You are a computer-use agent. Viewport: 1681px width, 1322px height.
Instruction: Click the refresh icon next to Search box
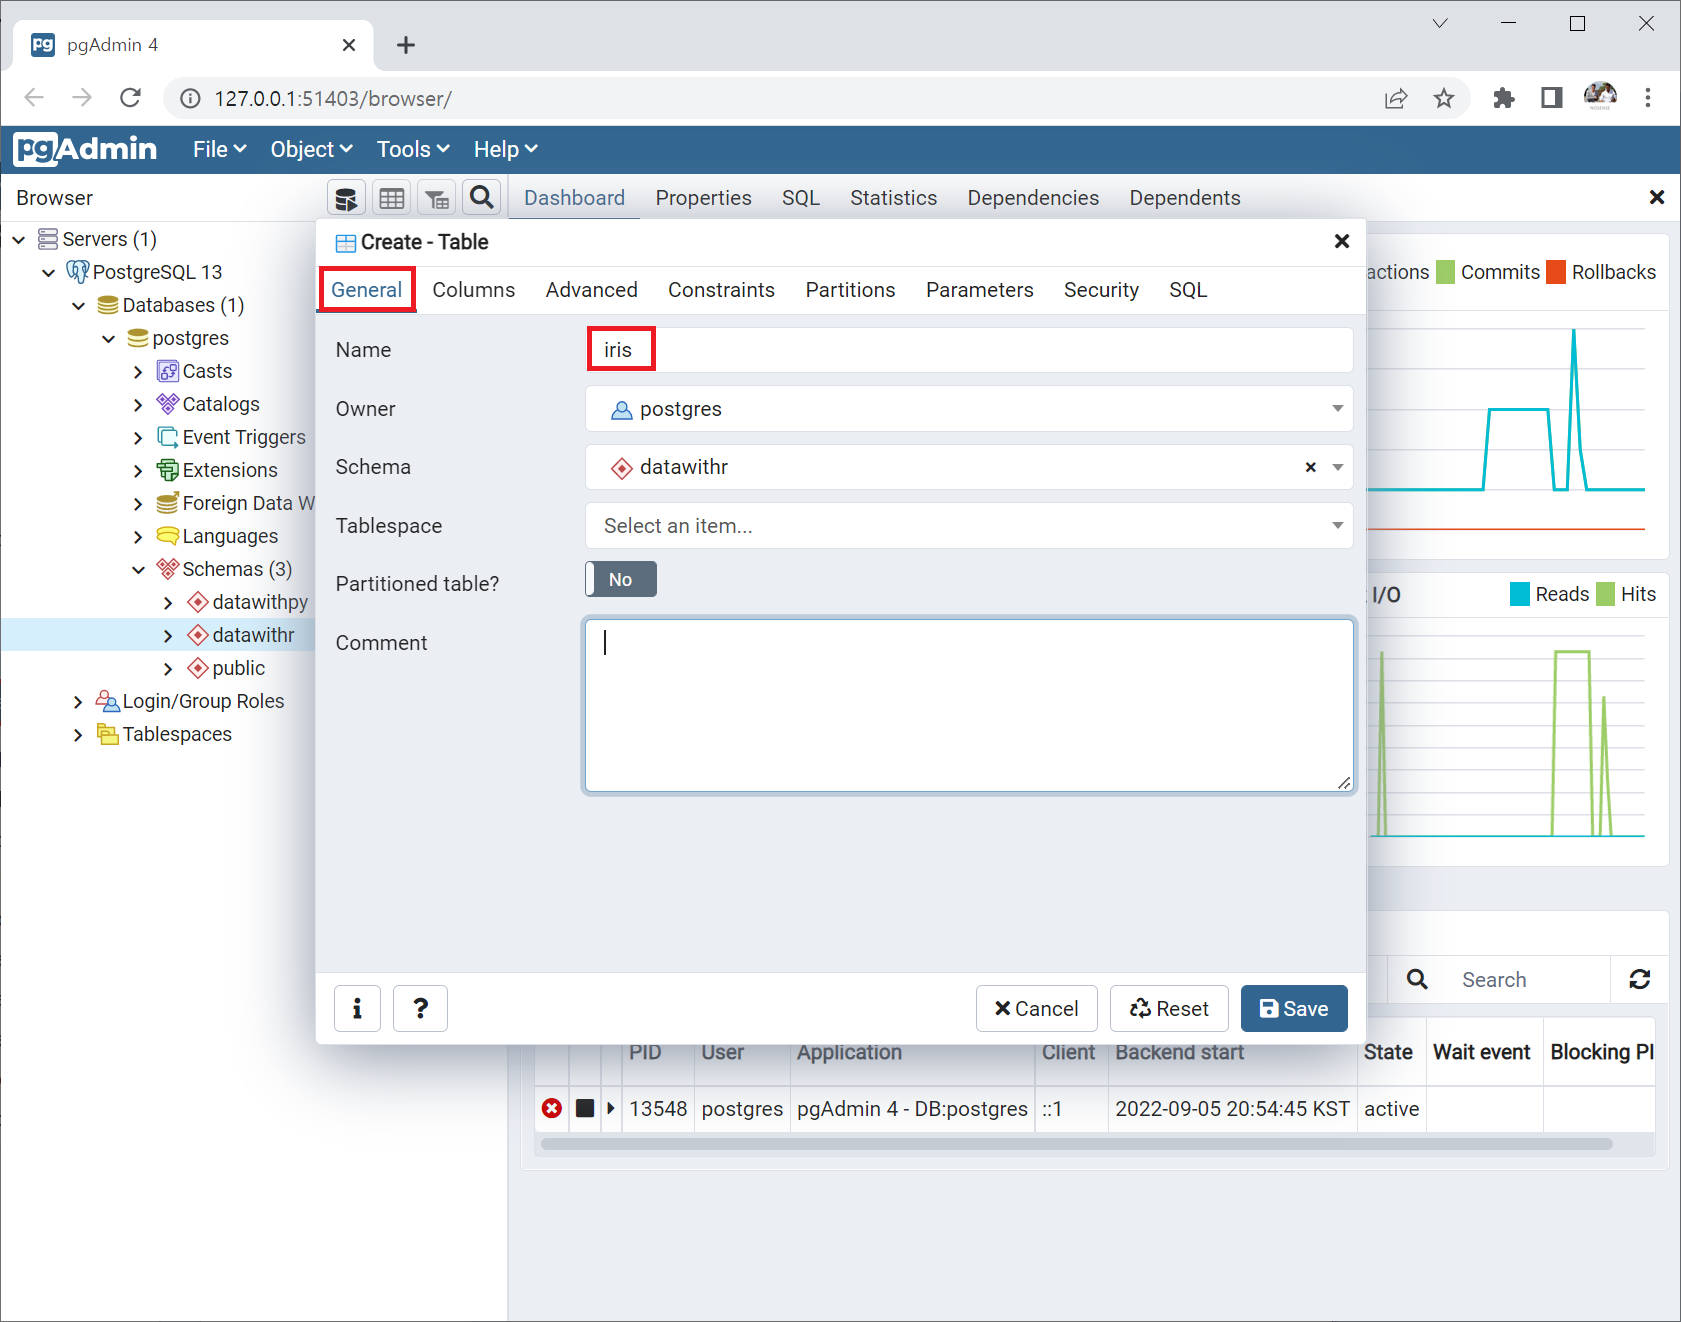pyautogui.click(x=1639, y=979)
